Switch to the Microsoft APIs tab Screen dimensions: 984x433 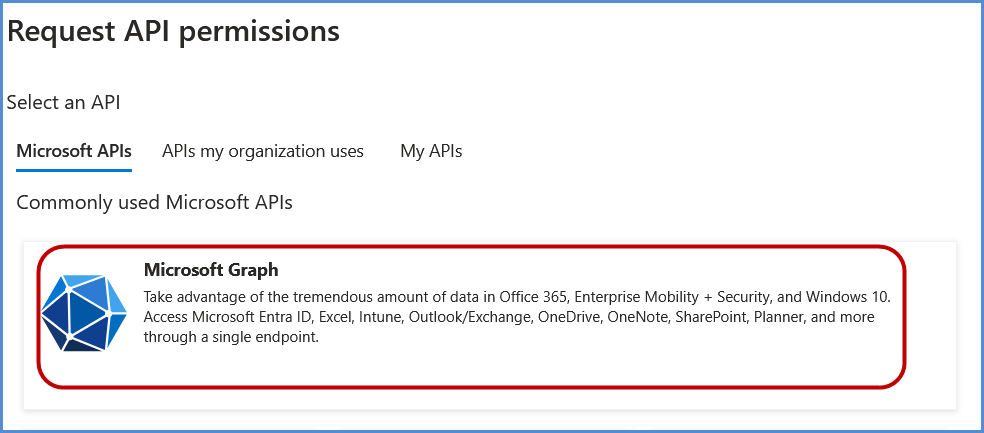pos(74,152)
